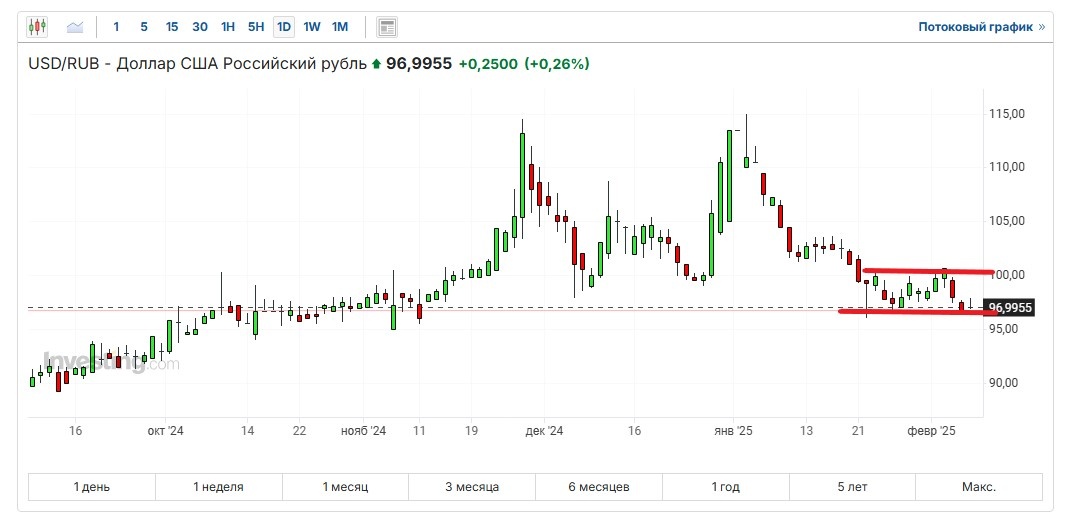
Task: Open the Потоковый график link
Action: coord(981,27)
